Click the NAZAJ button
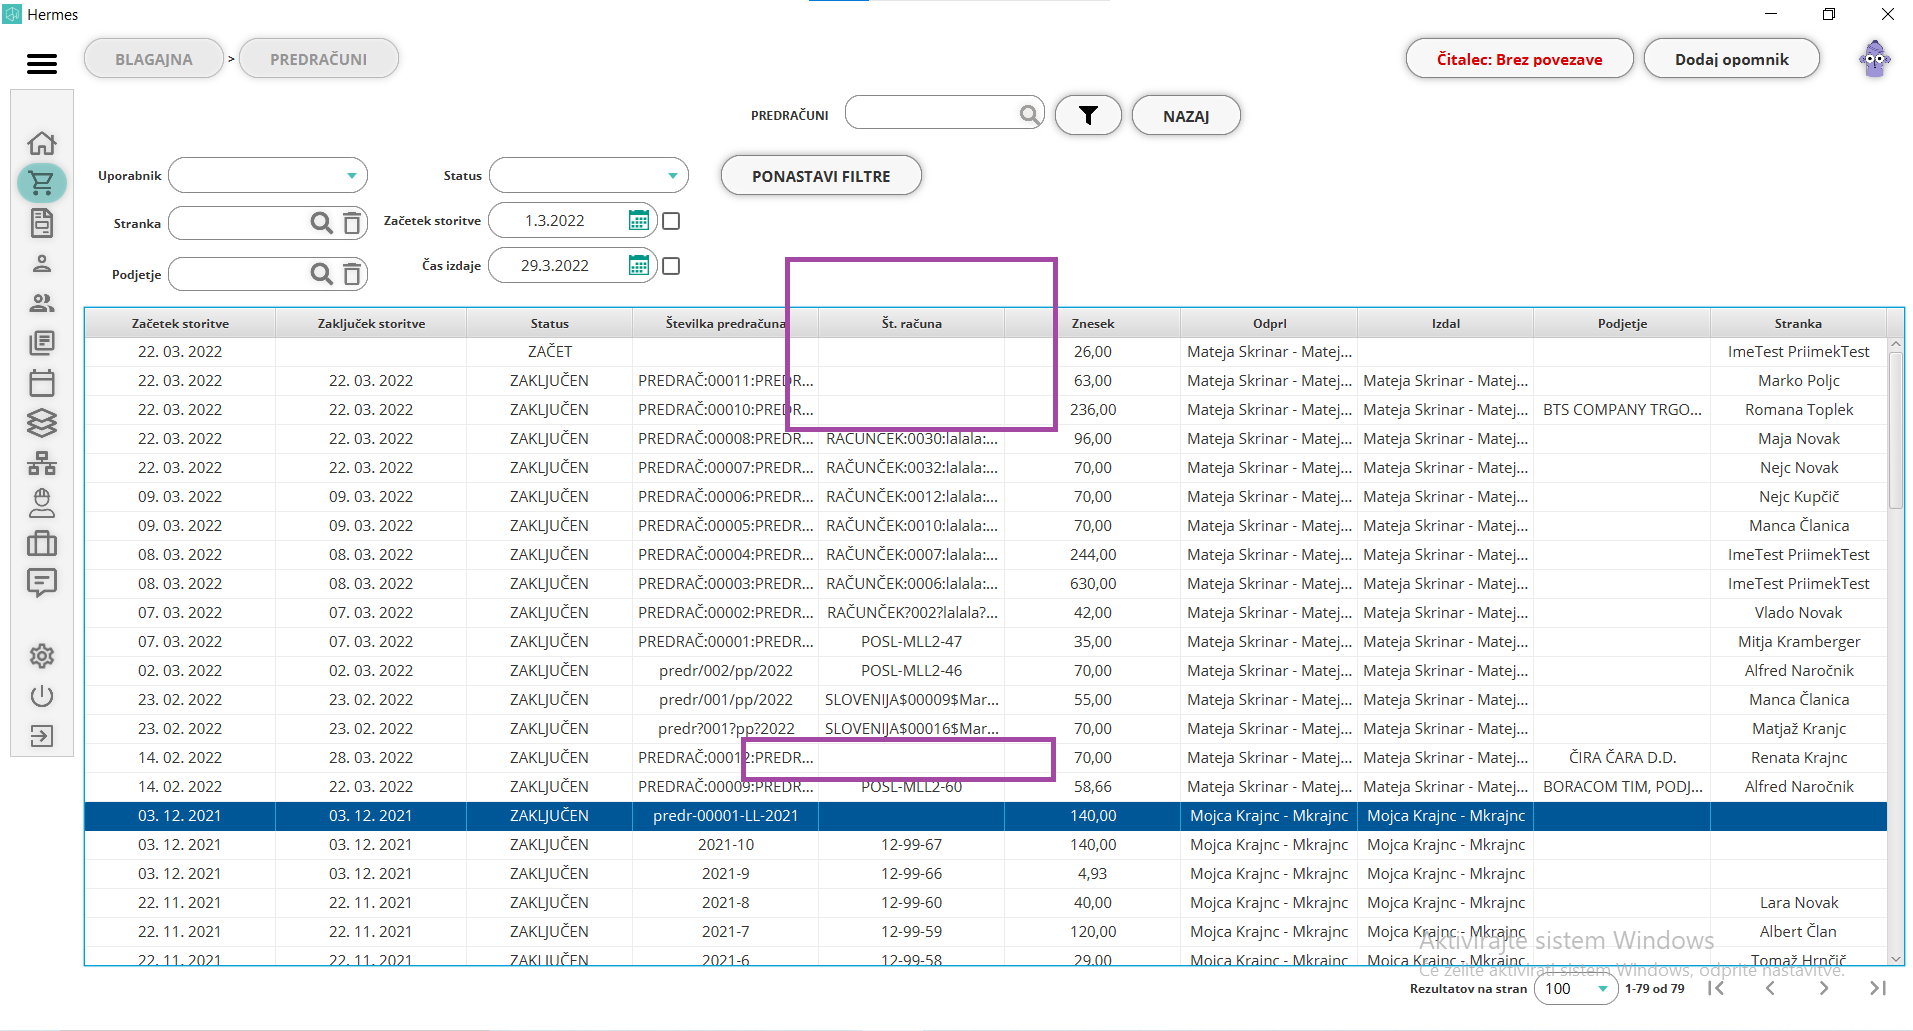Screen dimensions: 1913x1031 click(1186, 116)
